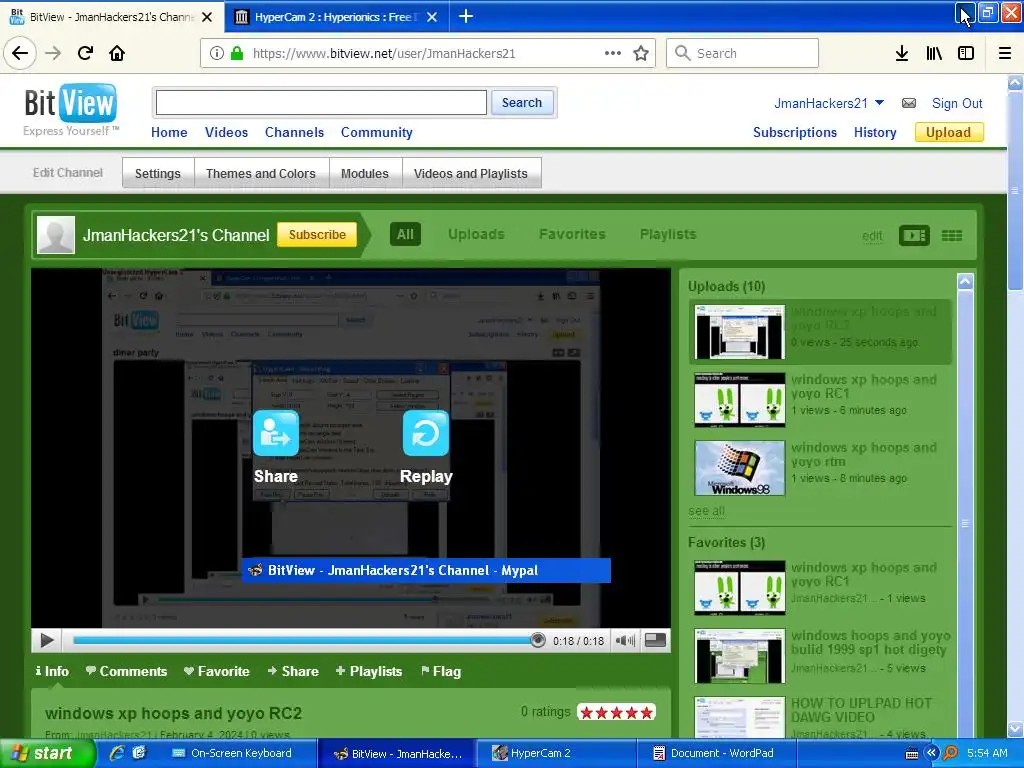Click the browser Back arrow
The image size is (1024, 768).
(20, 53)
